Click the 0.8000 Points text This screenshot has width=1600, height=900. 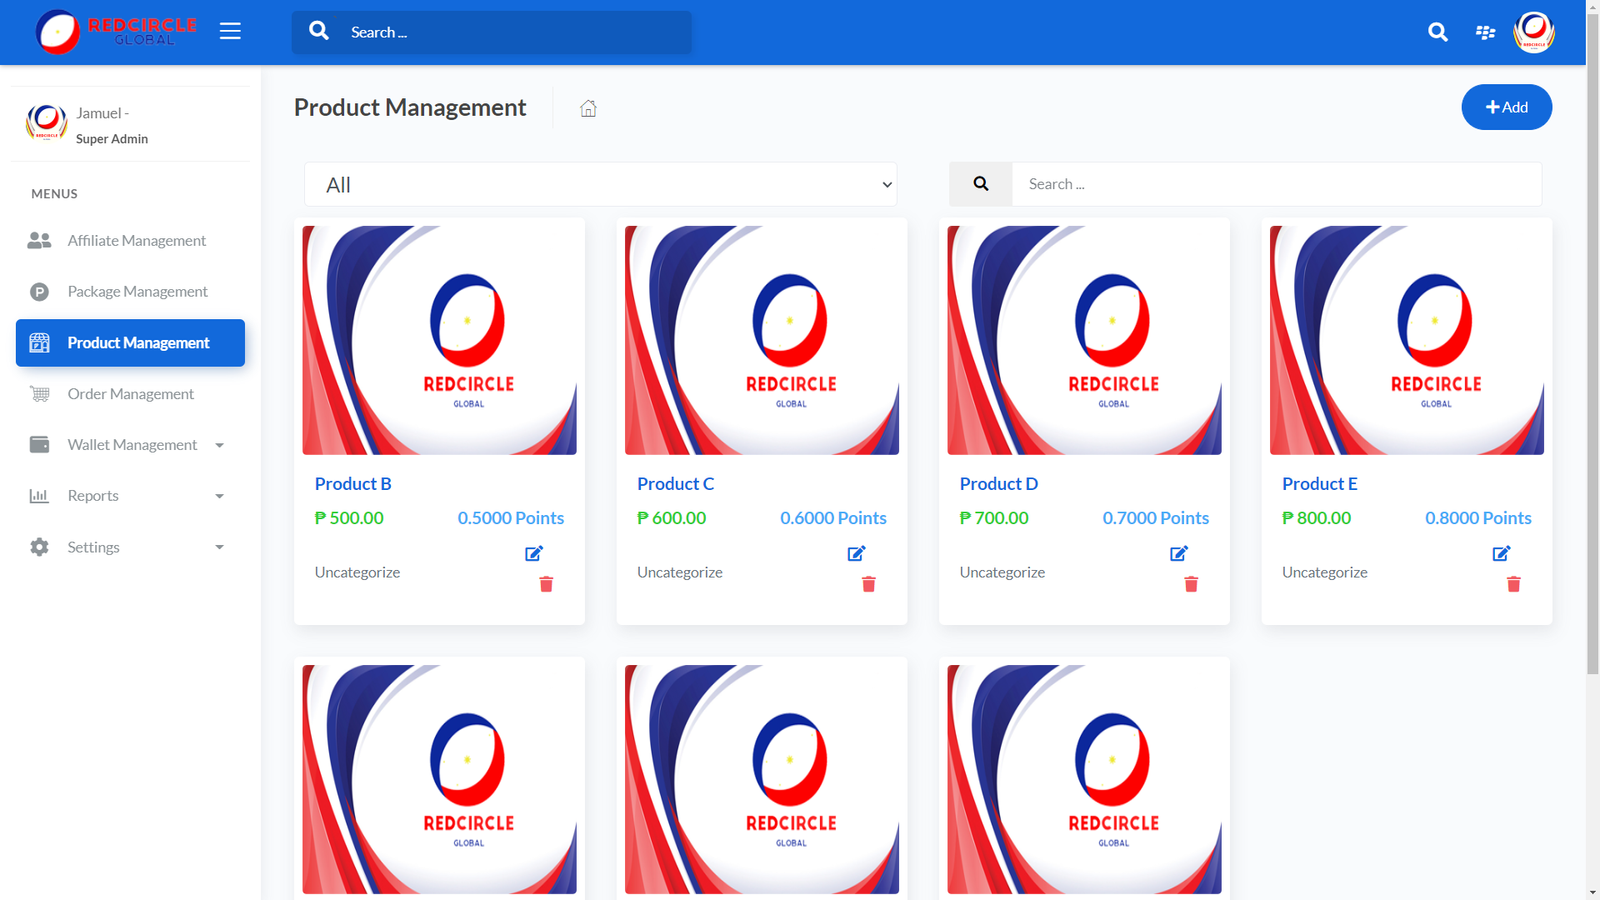tap(1478, 518)
